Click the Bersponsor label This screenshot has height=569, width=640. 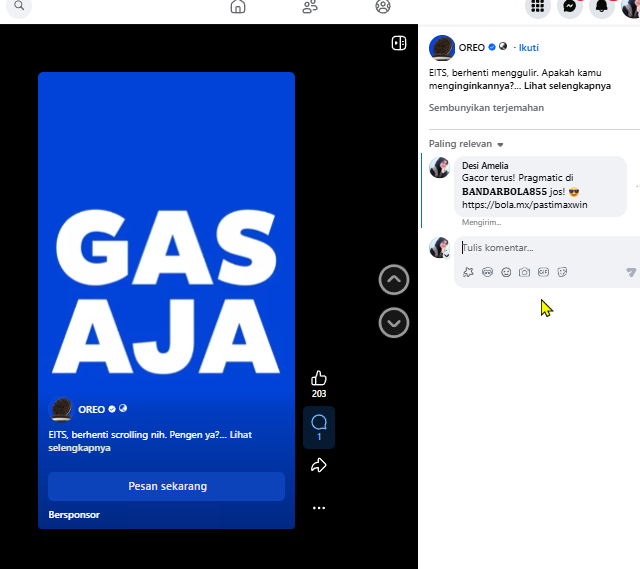pyautogui.click(x=74, y=515)
